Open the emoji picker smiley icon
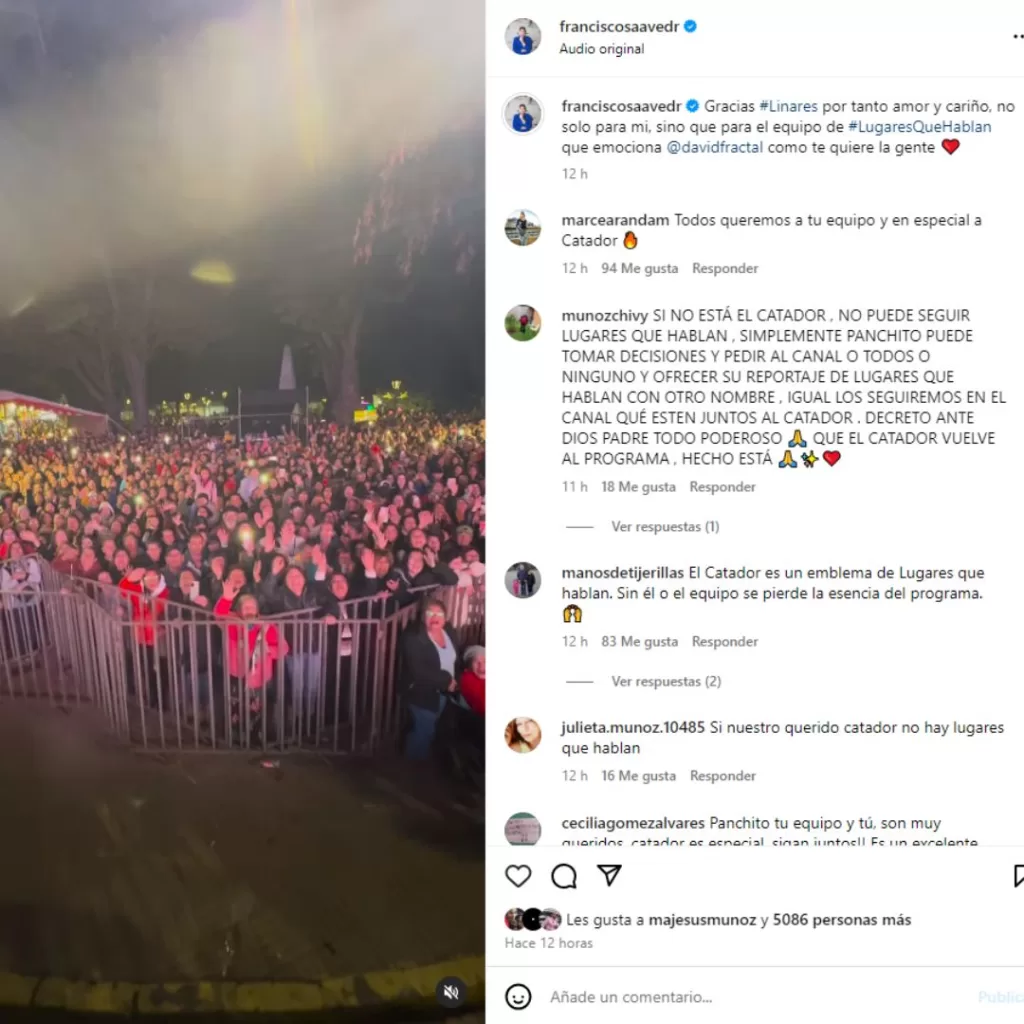Screen dimensions: 1024x1024 pyautogui.click(x=518, y=997)
